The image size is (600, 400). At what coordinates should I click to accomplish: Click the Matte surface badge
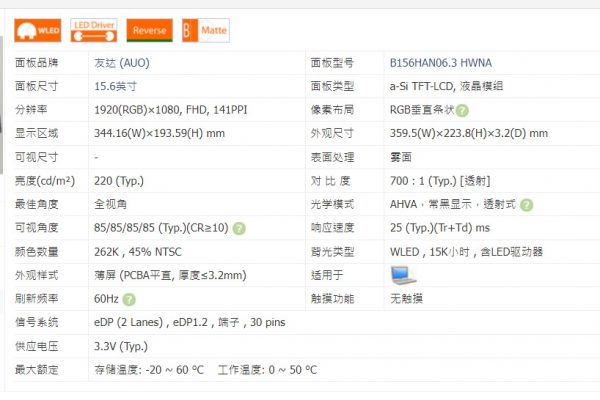205,31
